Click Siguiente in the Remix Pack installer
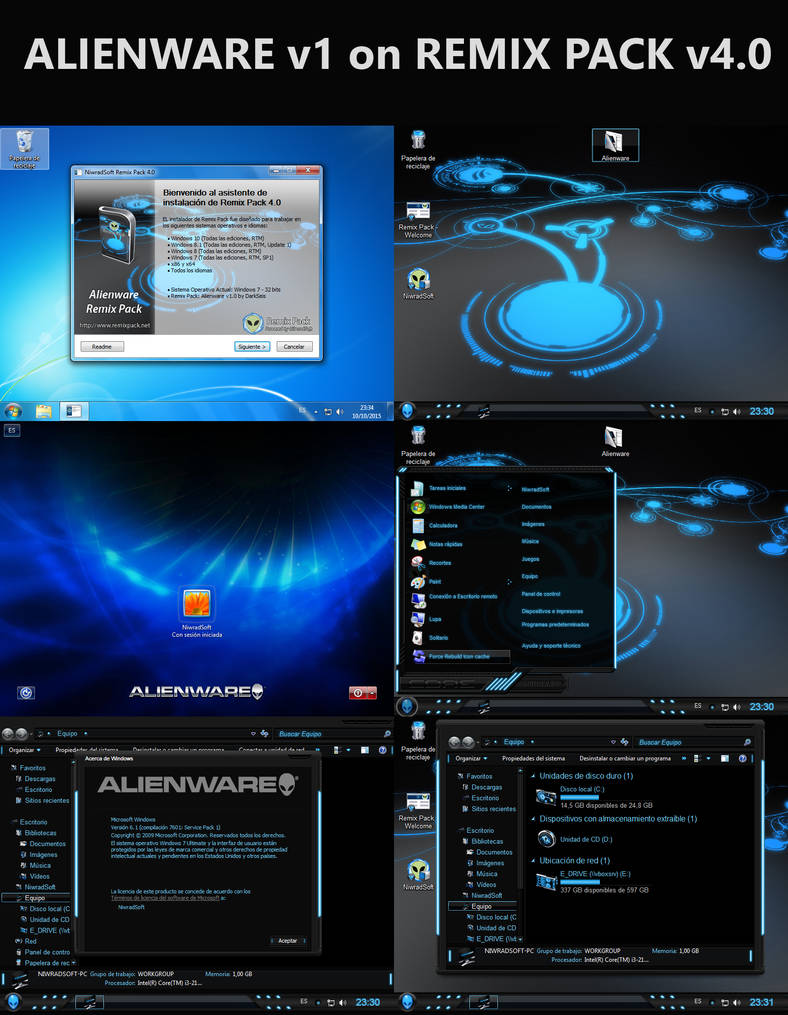This screenshot has height=1015, width=788. point(251,346)
